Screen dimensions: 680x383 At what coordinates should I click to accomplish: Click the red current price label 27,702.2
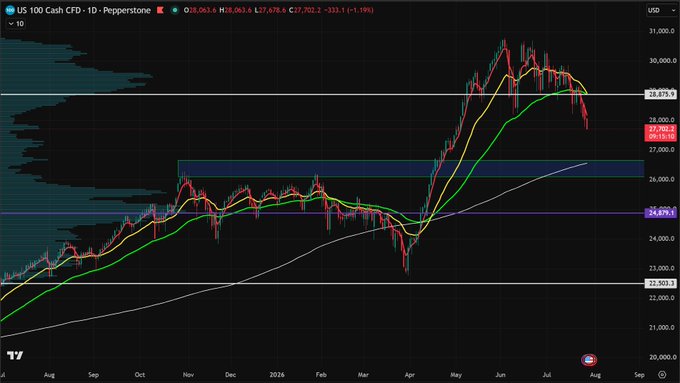[660, 133]
